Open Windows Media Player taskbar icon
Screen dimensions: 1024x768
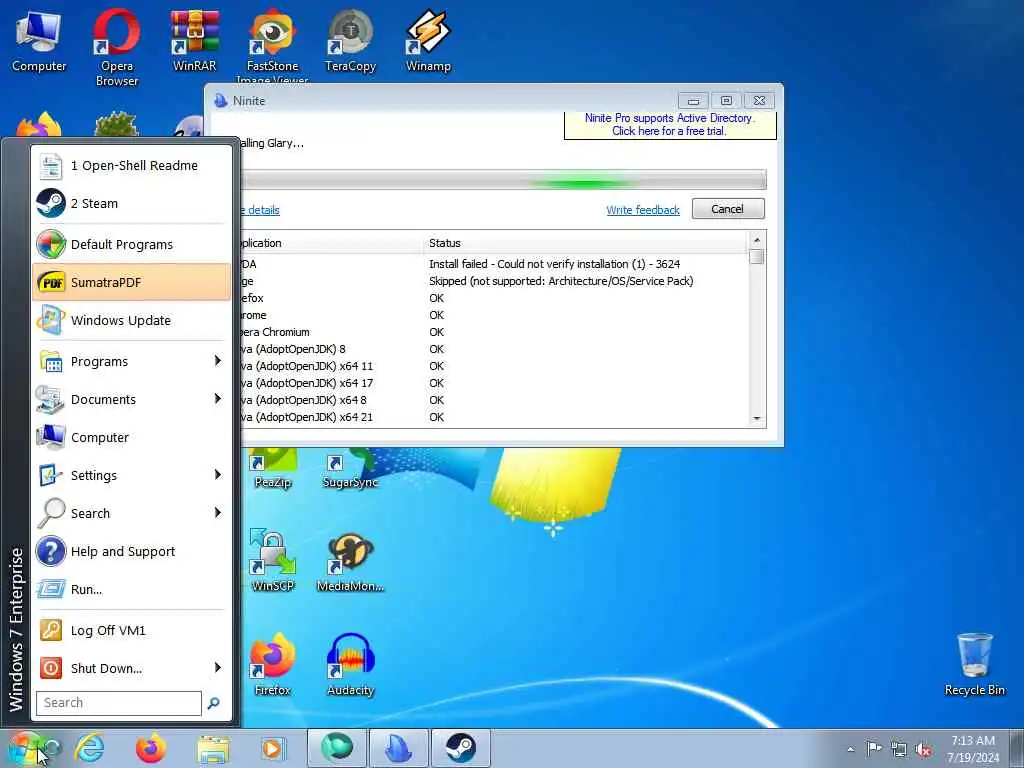point(272,748)
